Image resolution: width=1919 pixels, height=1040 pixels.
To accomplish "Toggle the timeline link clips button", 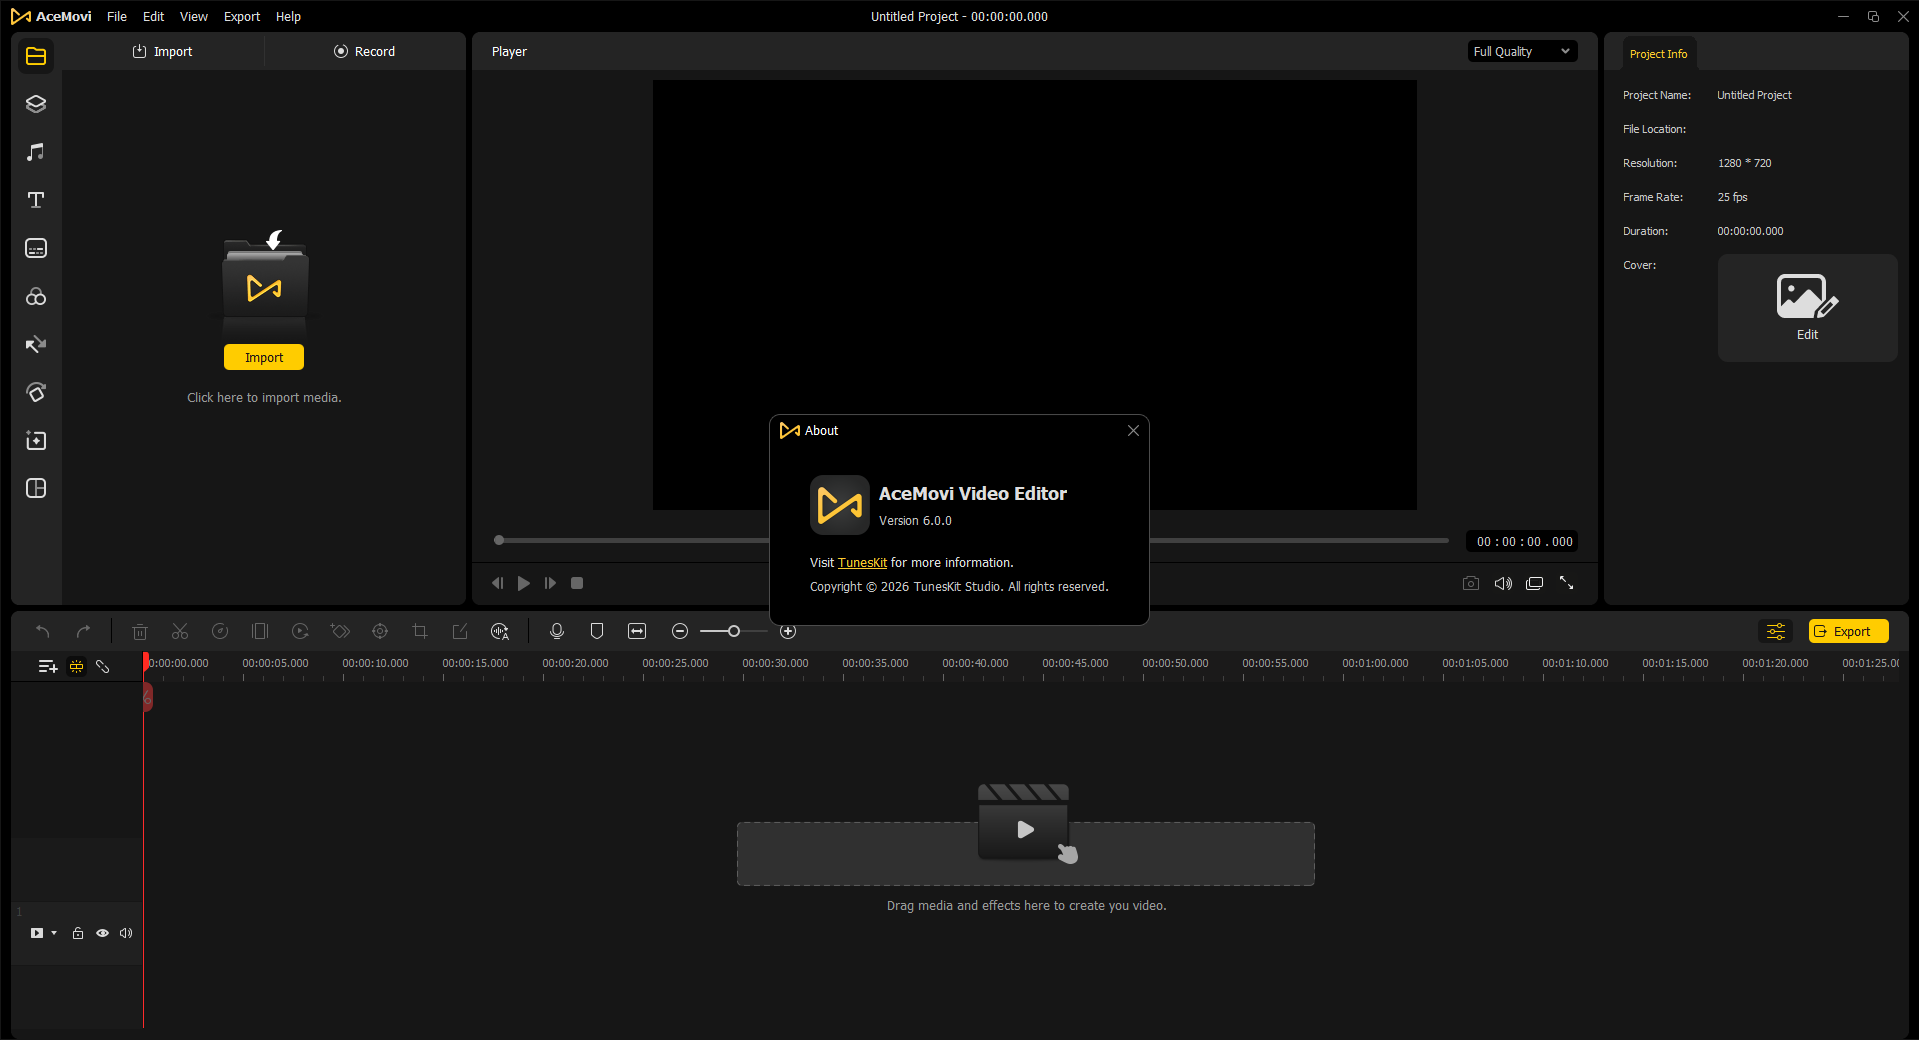I will pyautogui.click(x=102, y=666).
